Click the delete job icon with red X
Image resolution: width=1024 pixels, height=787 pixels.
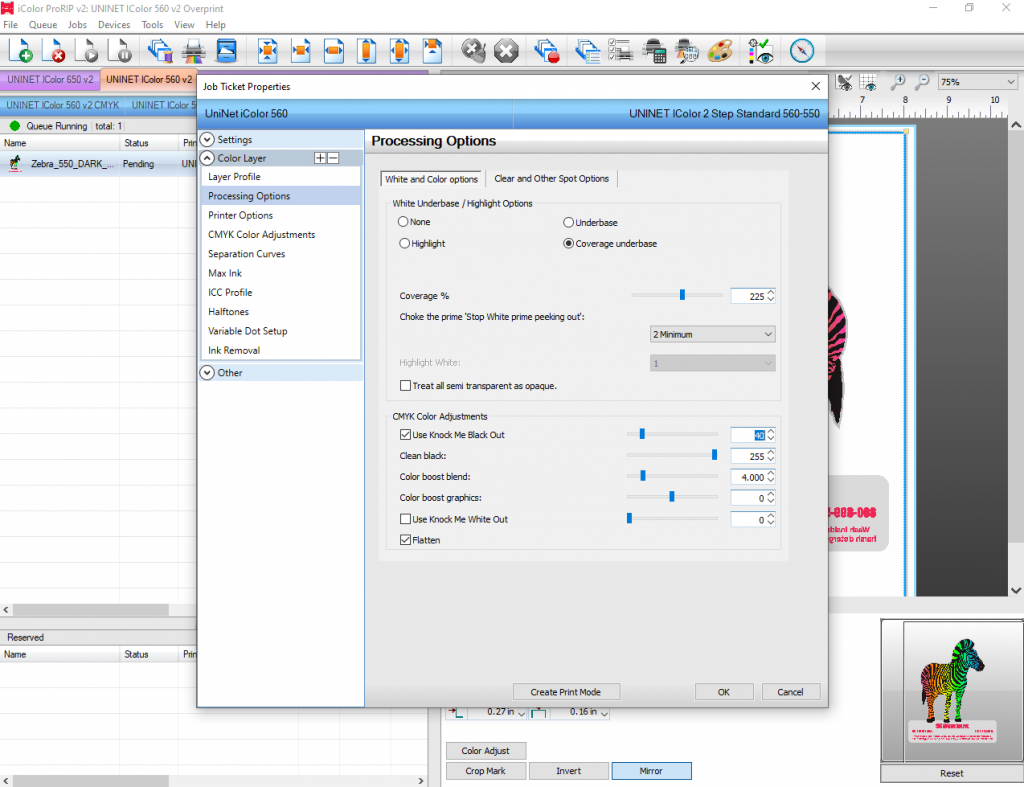[54, 50]
